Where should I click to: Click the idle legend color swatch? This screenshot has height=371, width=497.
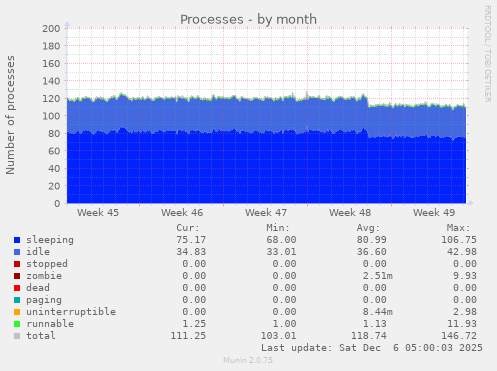tap(17, 252)
